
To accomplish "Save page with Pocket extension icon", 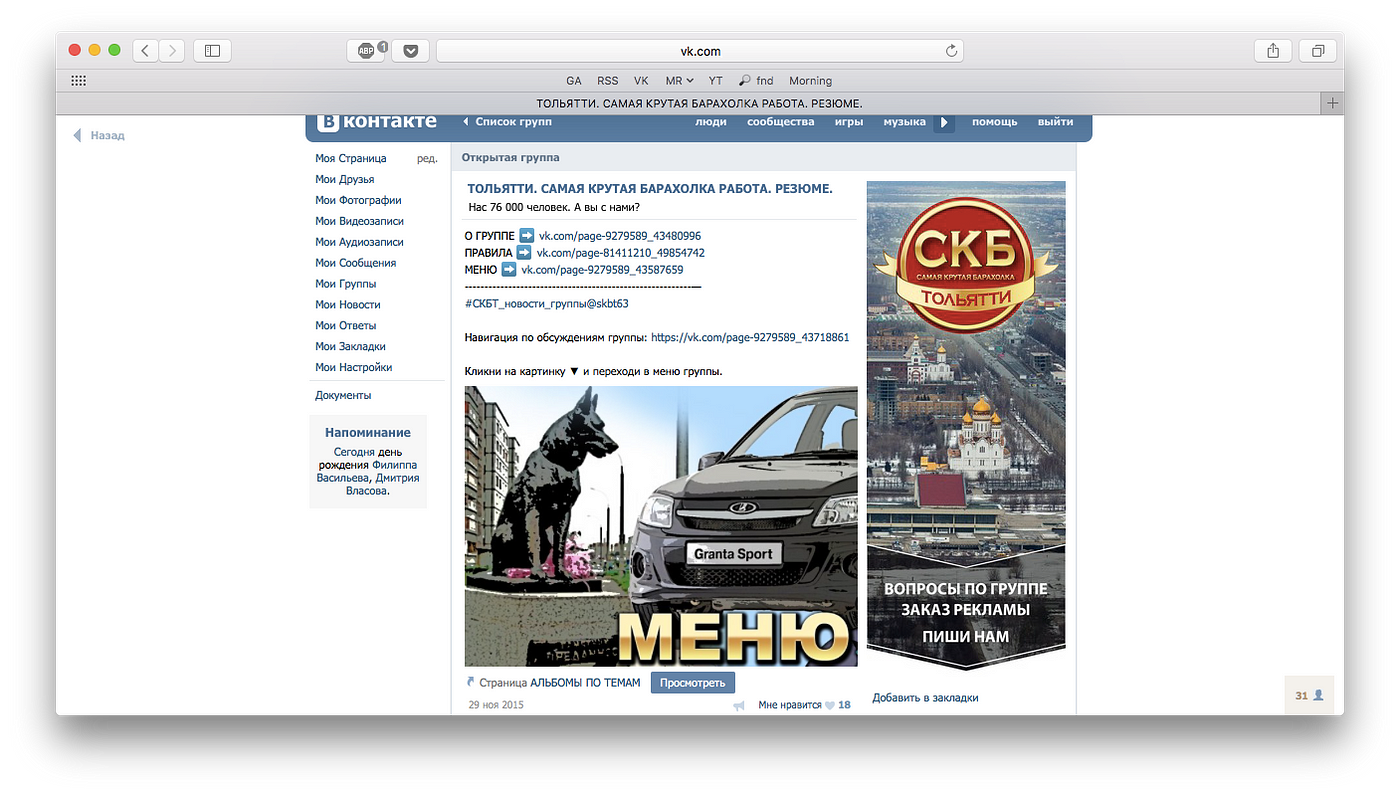I will pos(410,51).
